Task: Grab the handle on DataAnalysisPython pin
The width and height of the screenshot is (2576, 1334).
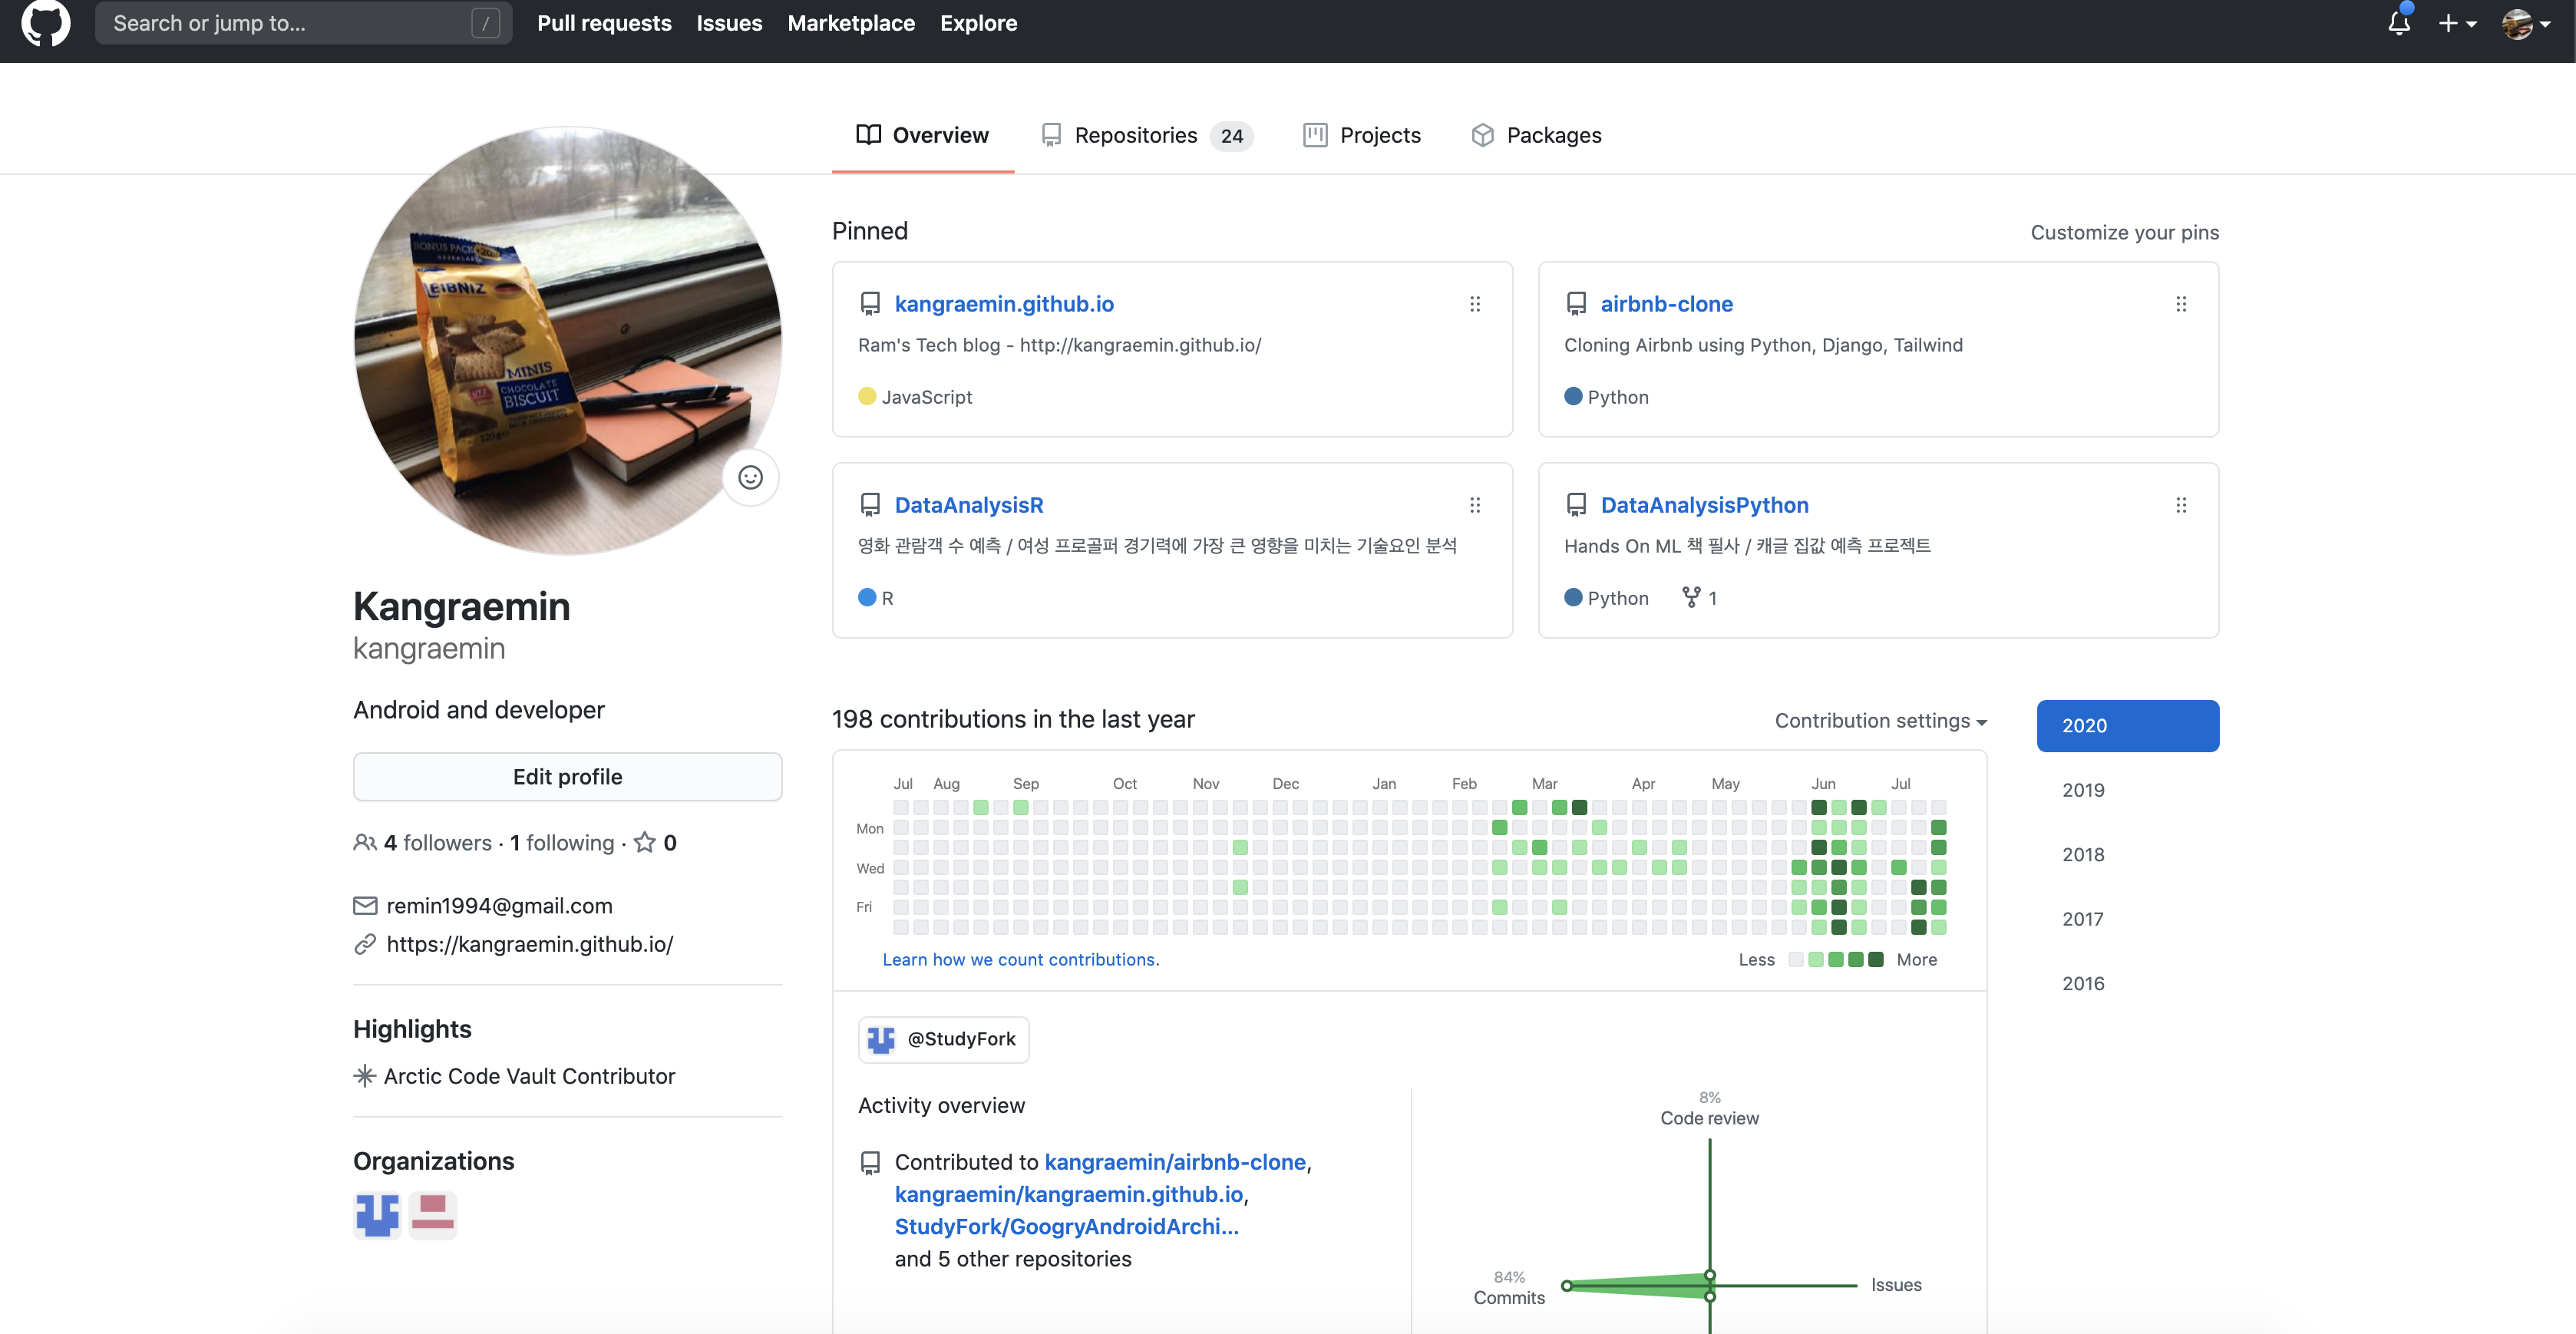Action: click(2181, 505)
